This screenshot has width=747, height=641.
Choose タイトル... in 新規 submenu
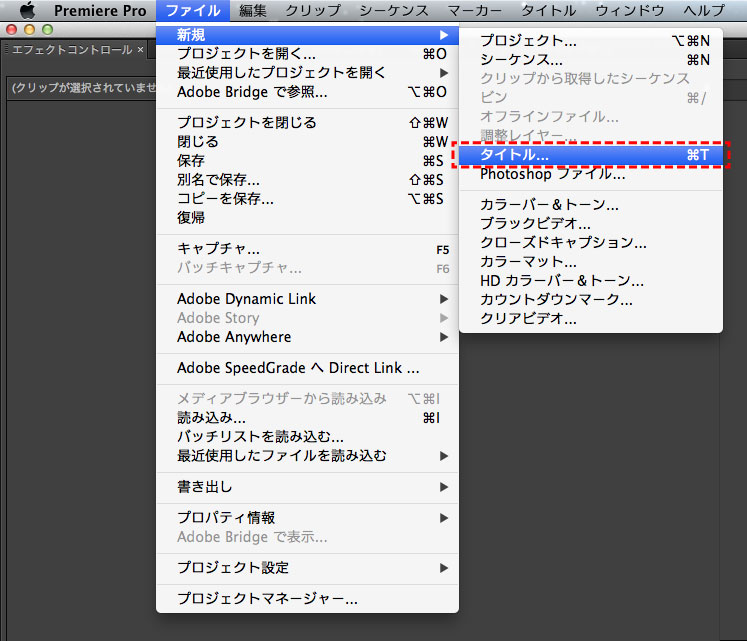[x=591, y=155]
